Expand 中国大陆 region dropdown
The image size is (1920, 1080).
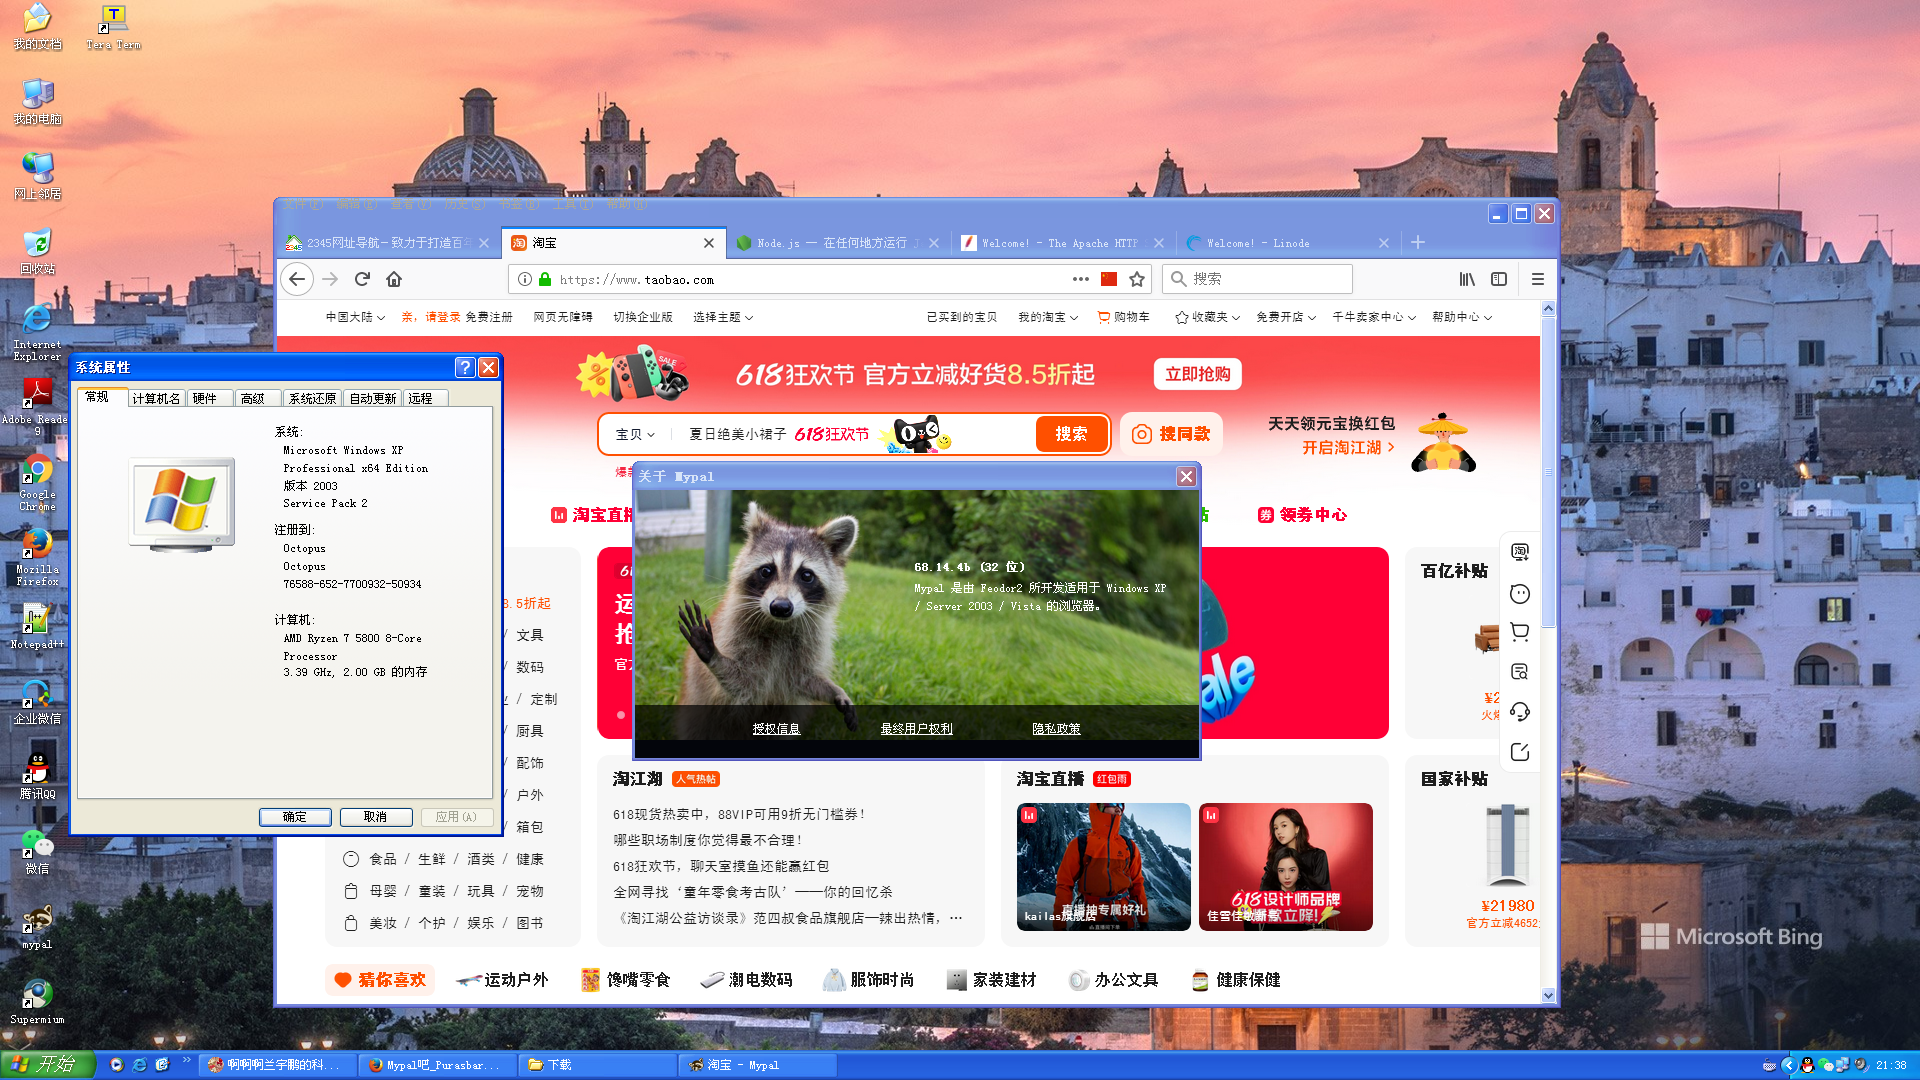(355, 317)
